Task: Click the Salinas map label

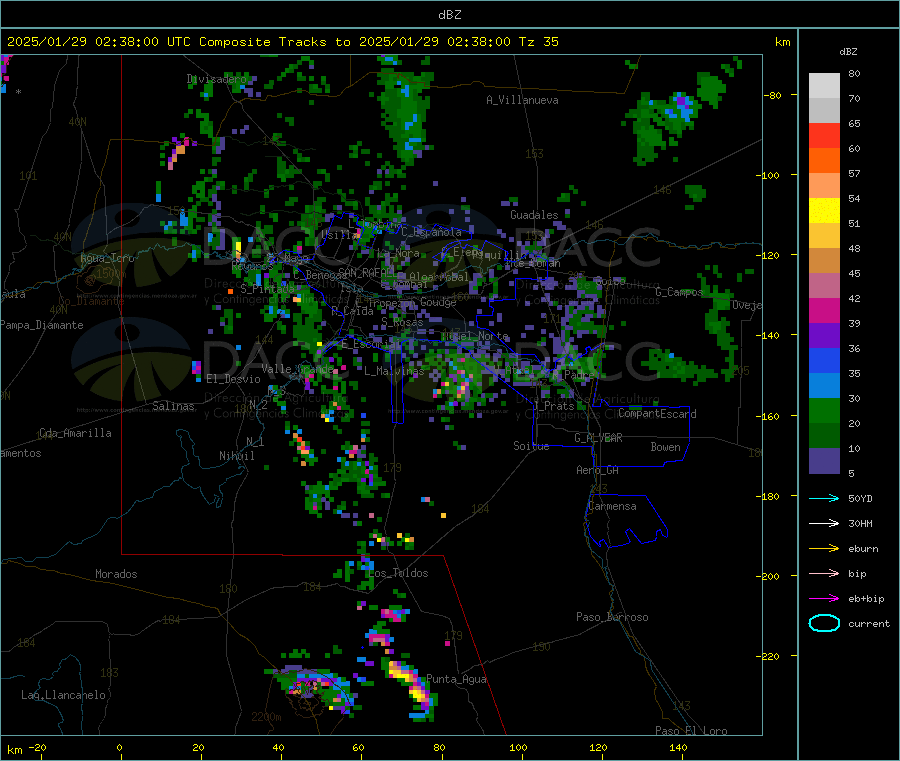Action: 173,406
